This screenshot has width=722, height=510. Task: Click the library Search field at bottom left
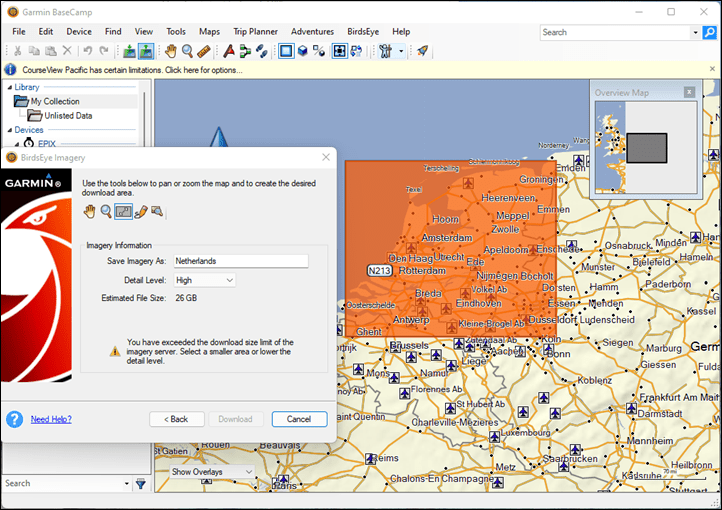coord(63,484)
